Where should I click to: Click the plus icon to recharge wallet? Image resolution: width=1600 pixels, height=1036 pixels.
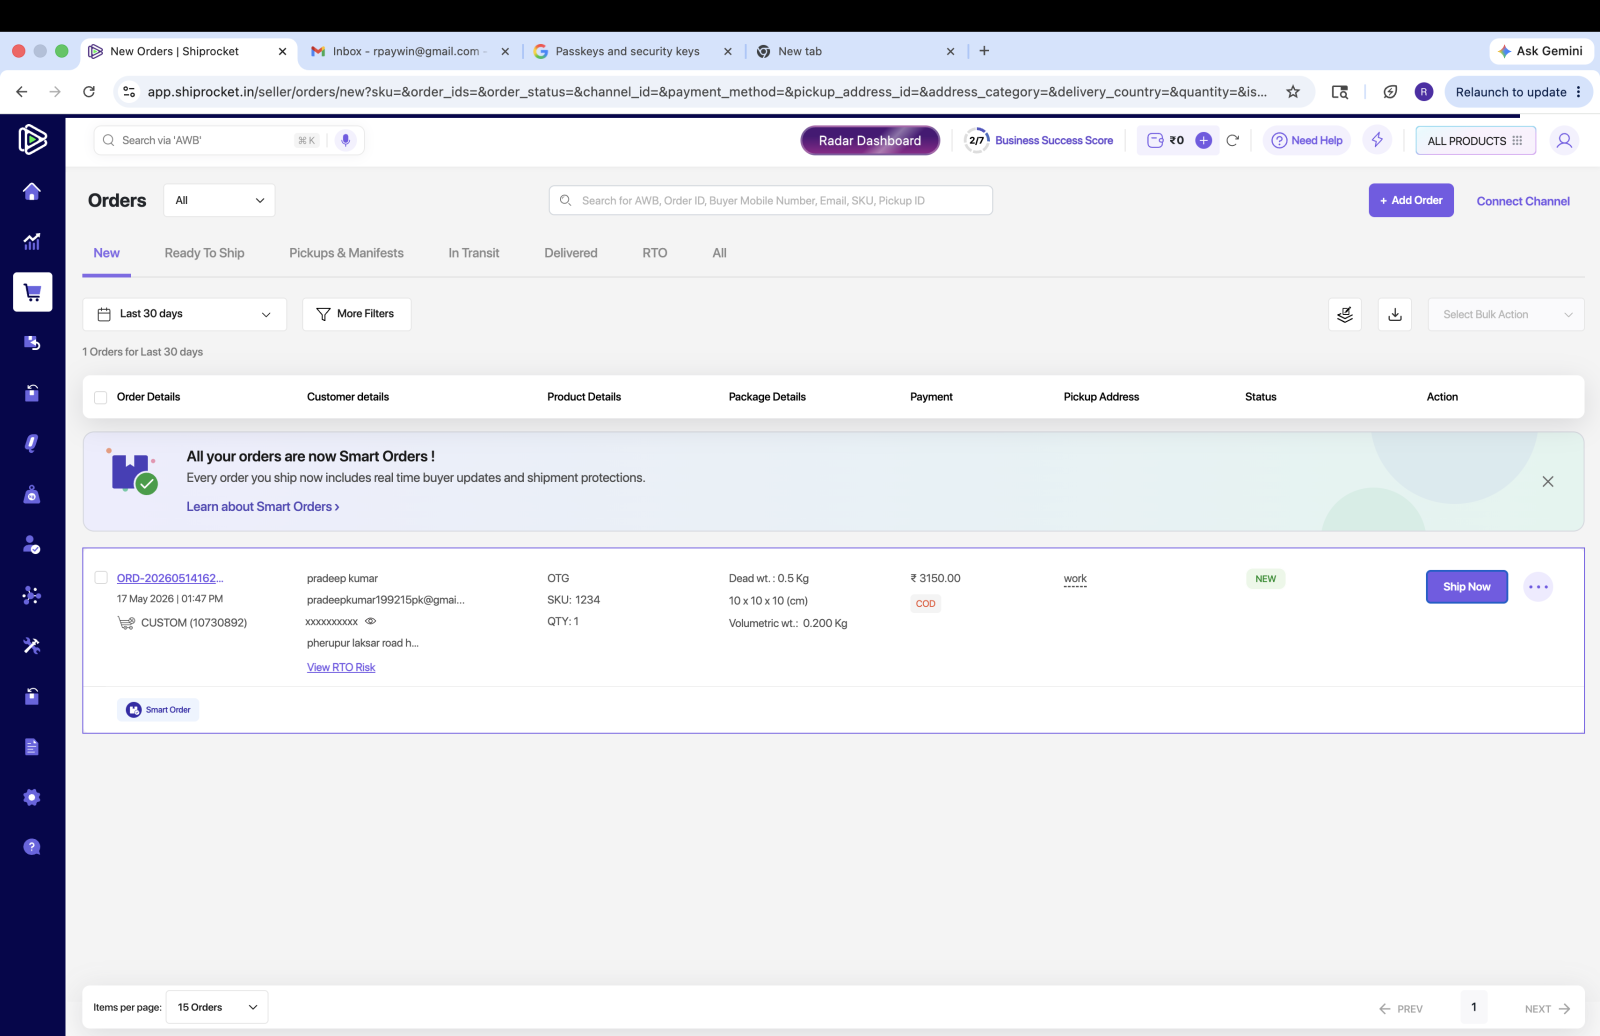[1204, 140]
